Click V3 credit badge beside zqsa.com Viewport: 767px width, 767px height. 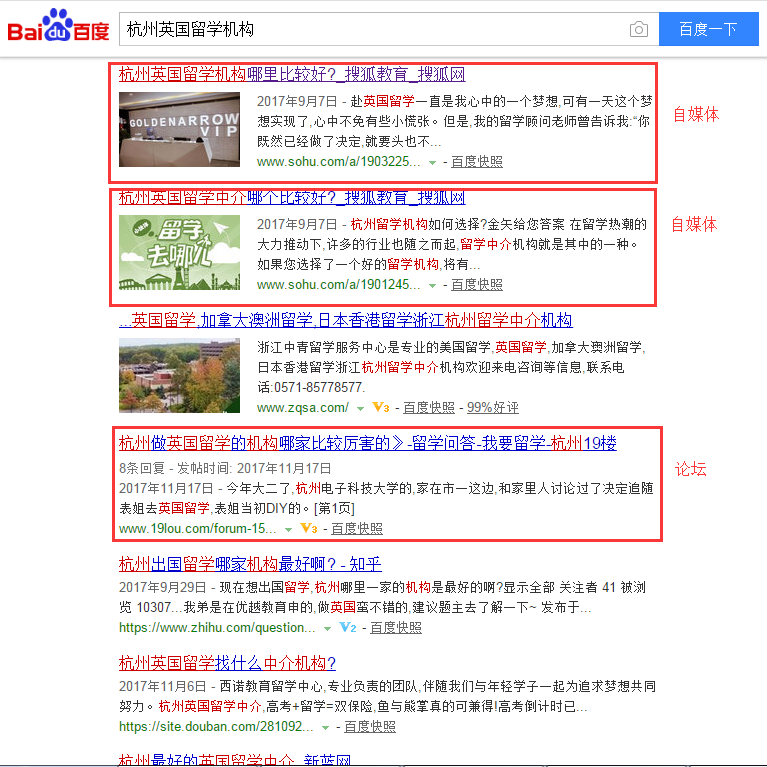[x=381, y=407]
